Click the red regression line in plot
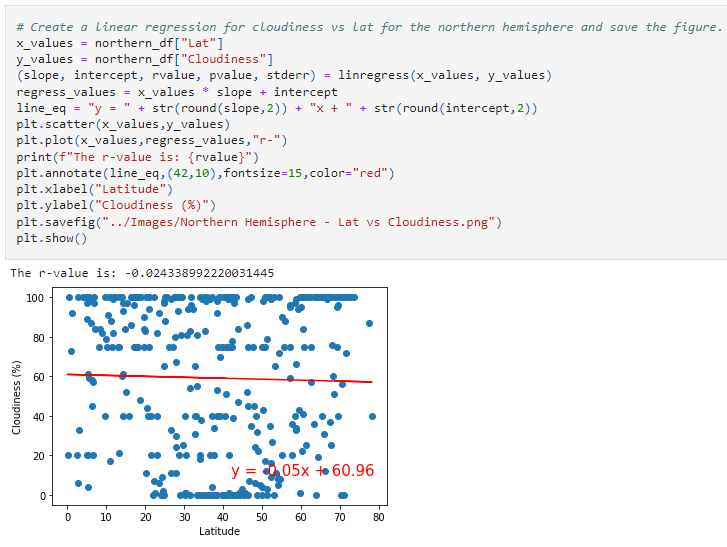Image resolution: width=727 pixels, height=547 pixels. point(220,378)
